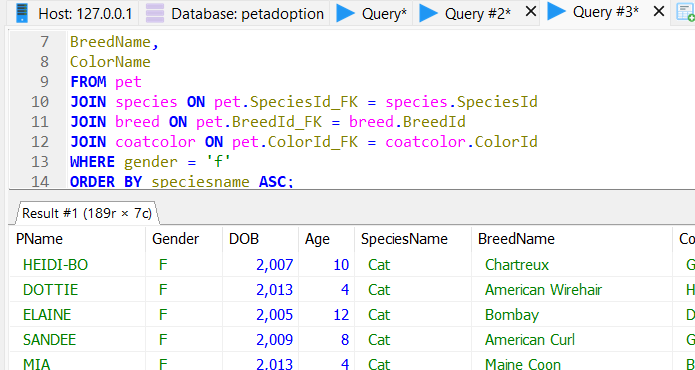The image size is (695, 370).
Task: Select the Age cell 12
Action: point(326,315)
